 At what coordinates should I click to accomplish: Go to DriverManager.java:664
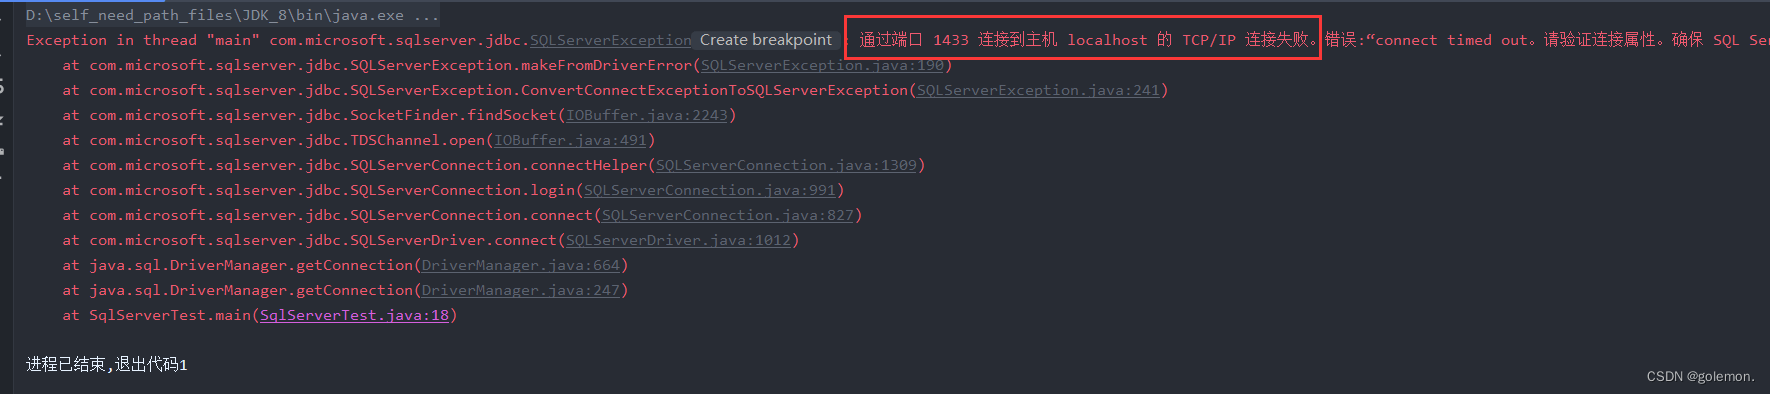521,265
